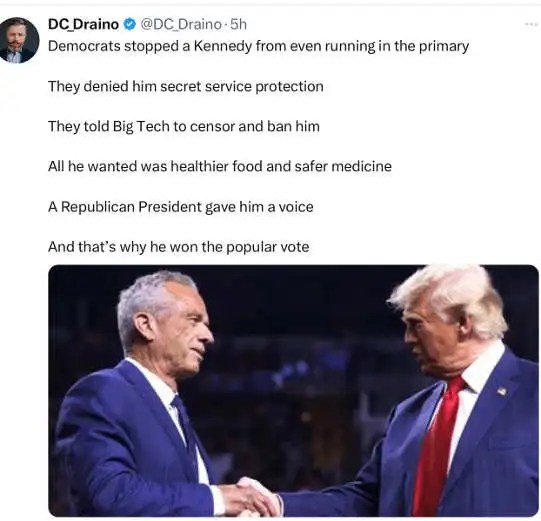Click the popular vote sentence
This screenshot has width=541, height=521.
coord(178,247)
